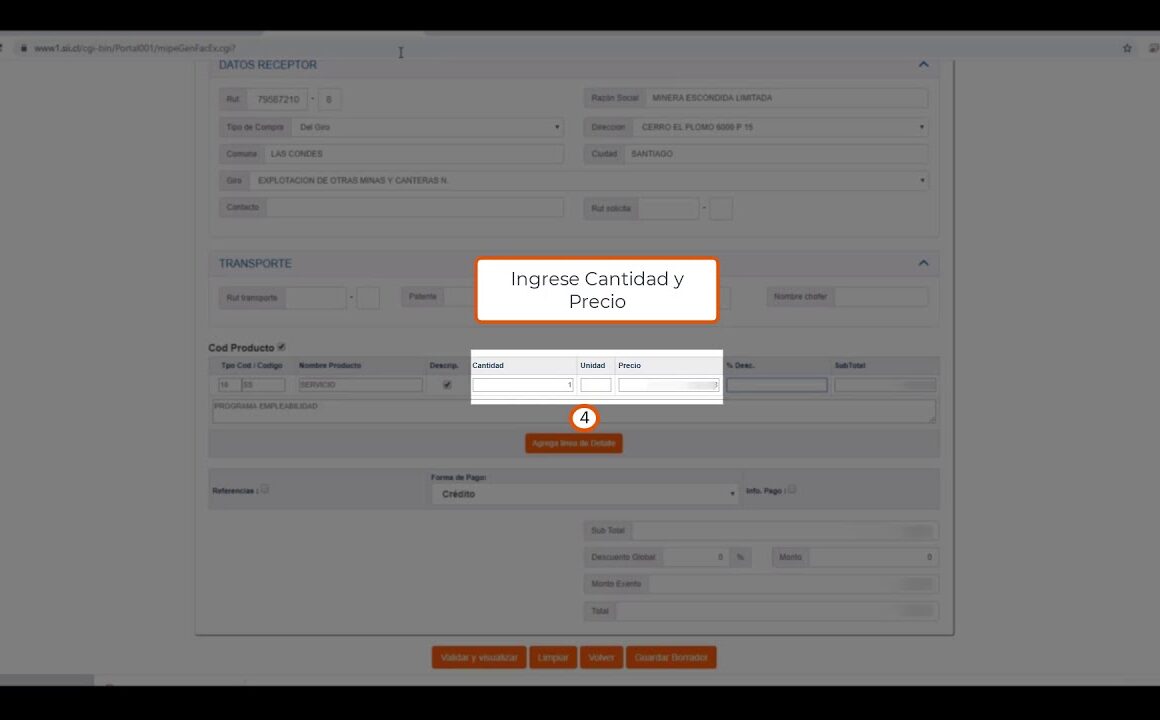The width and height of the screenshot is (1160, 720).
Task: Open the Forma de Pago dropdown
Action: tap(584, 494)
